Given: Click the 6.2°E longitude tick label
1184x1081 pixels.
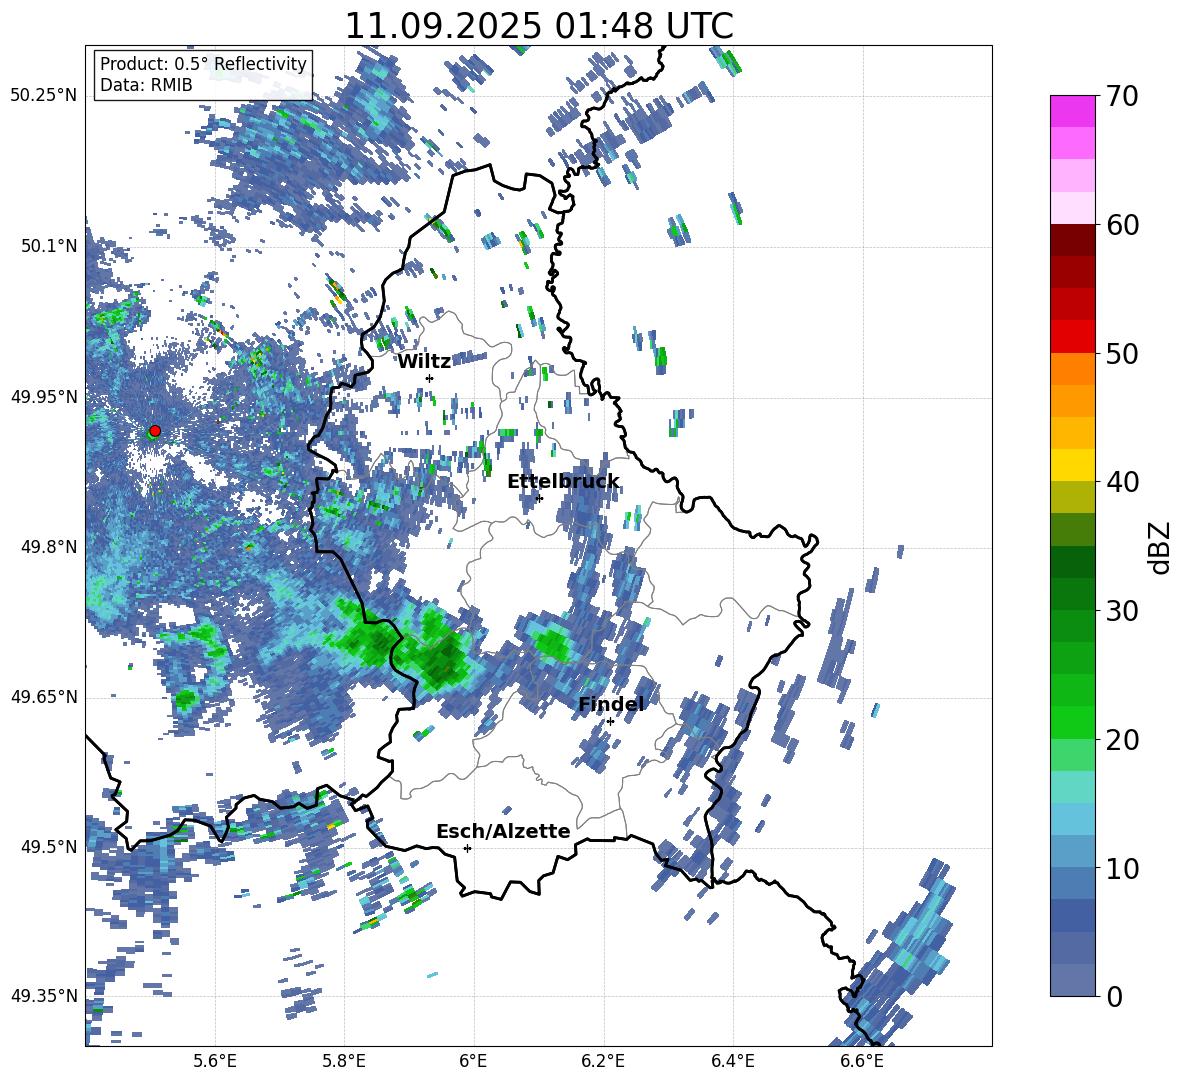Looking at the screenshot, I should tap(604, 1060).
